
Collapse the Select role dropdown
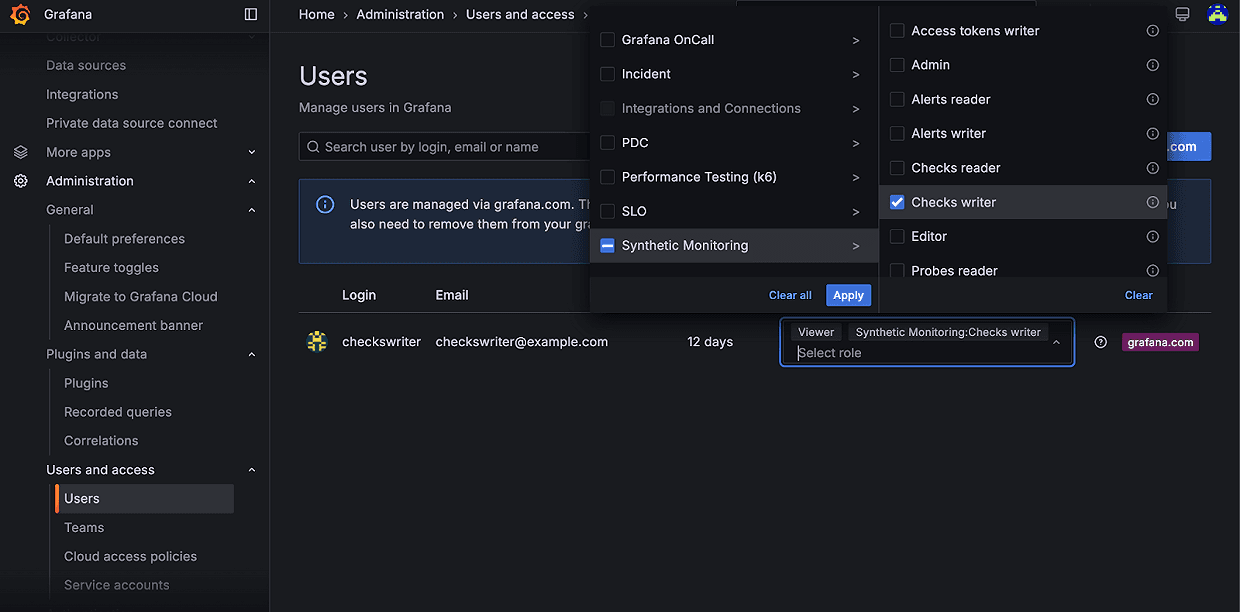point(1056,341)
